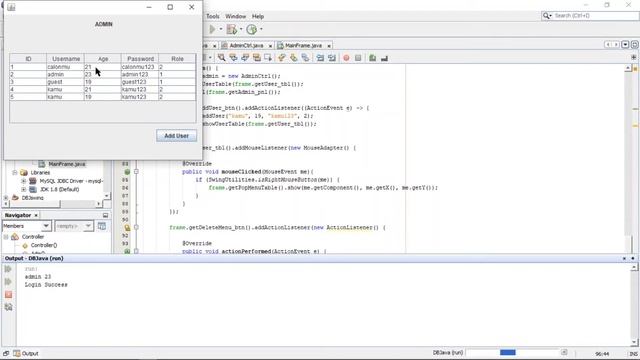Image resolution: width=640 pixels, height=360 pixels.
Task: Click the Comment editor icon
Action: tap(372, 58)
